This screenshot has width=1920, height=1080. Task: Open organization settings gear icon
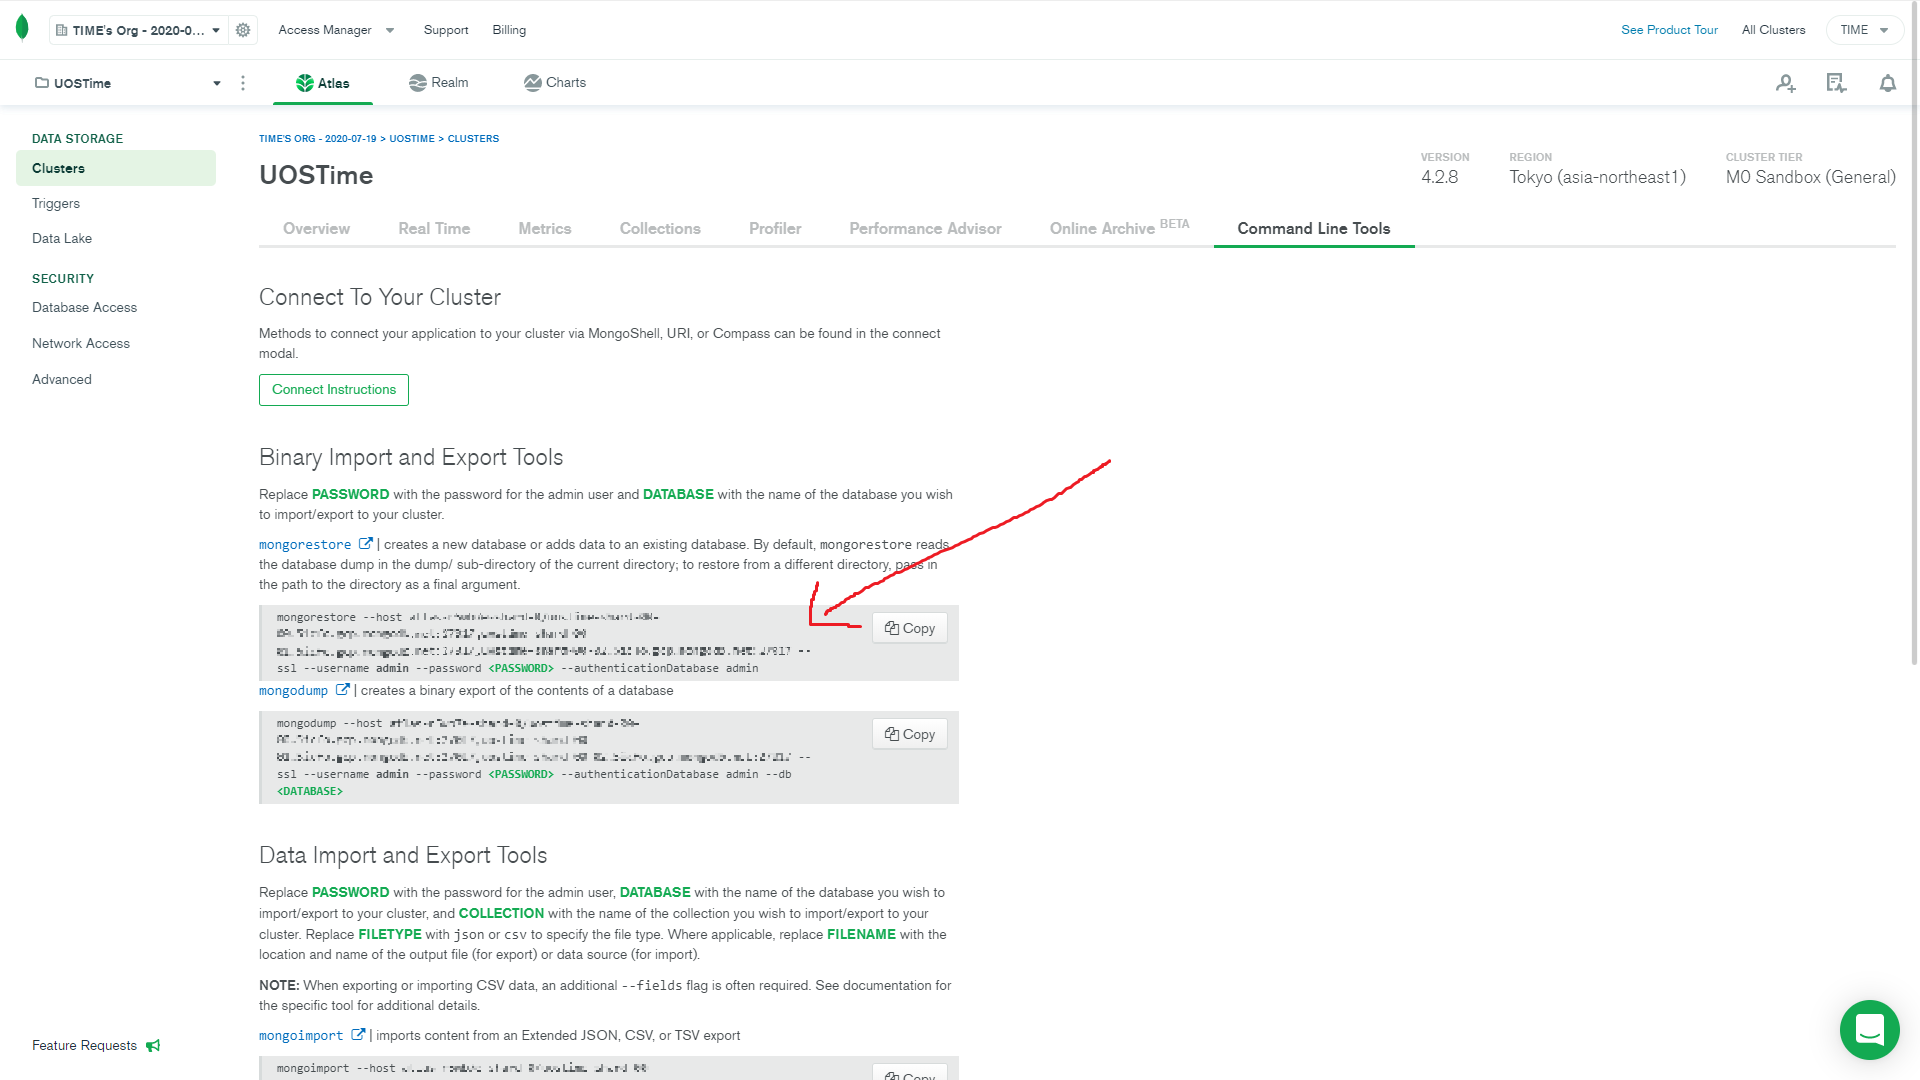[243, 30]
